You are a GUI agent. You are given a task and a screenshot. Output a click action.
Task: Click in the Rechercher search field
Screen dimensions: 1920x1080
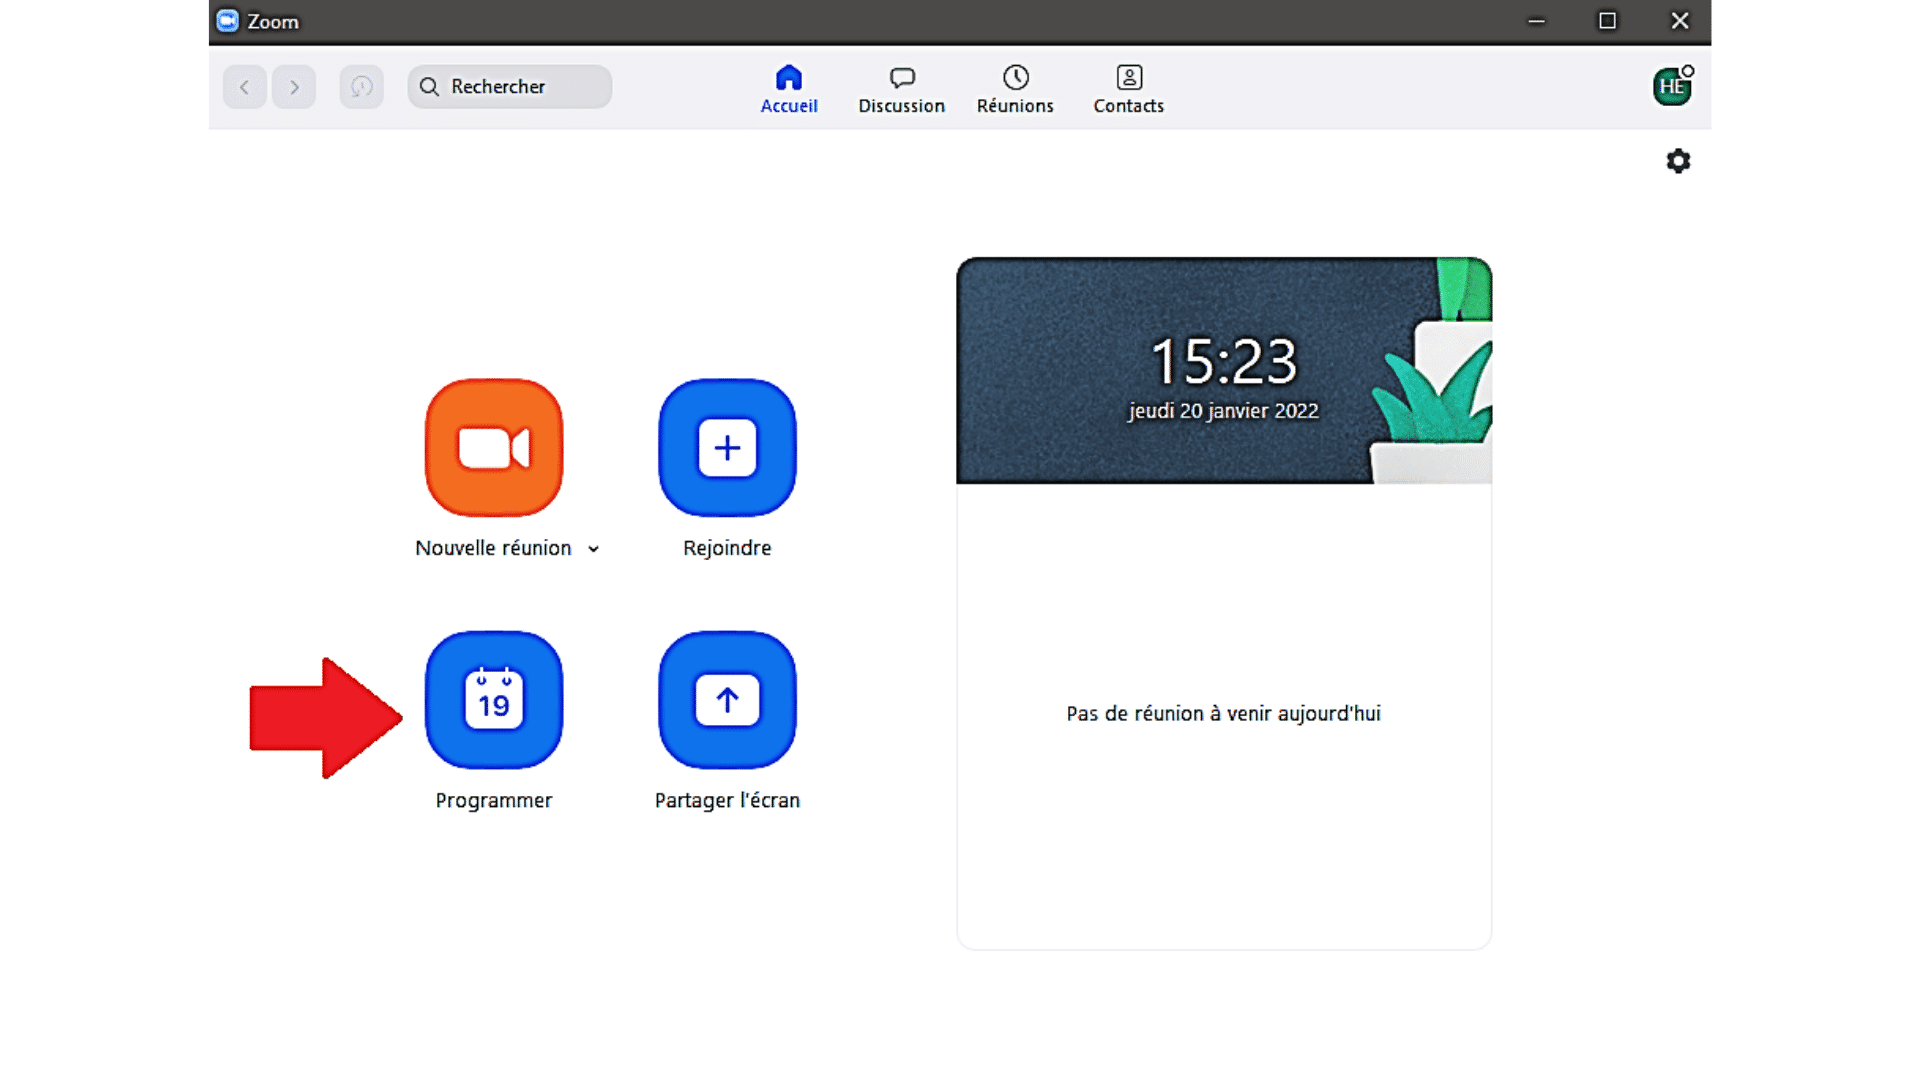[510, 87]
